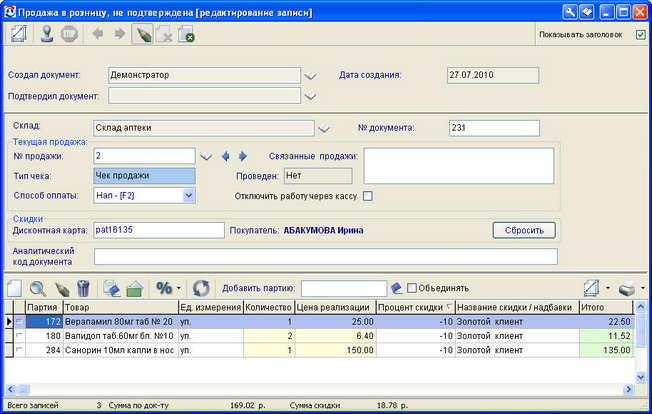
Task: Click the stamp confirm document icon
Action: coord(47,34)
